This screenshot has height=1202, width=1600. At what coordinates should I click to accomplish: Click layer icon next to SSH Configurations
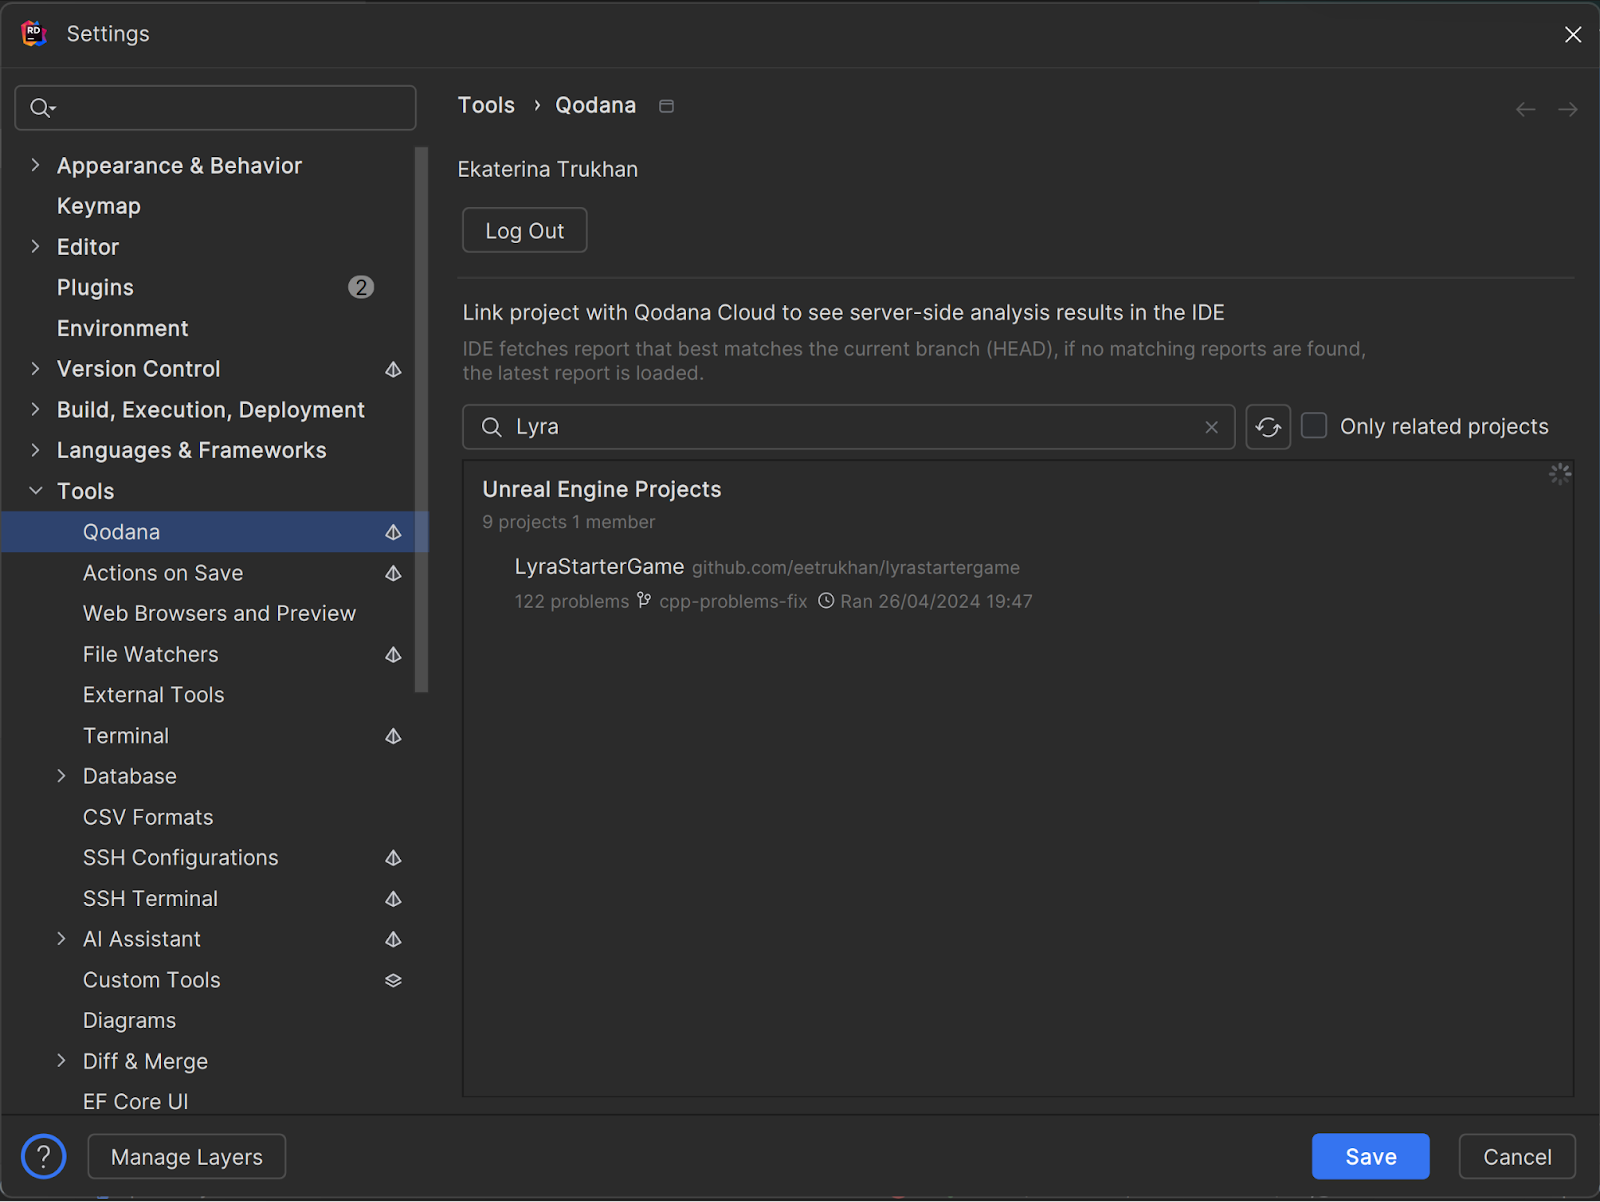(x=393, y=858)
